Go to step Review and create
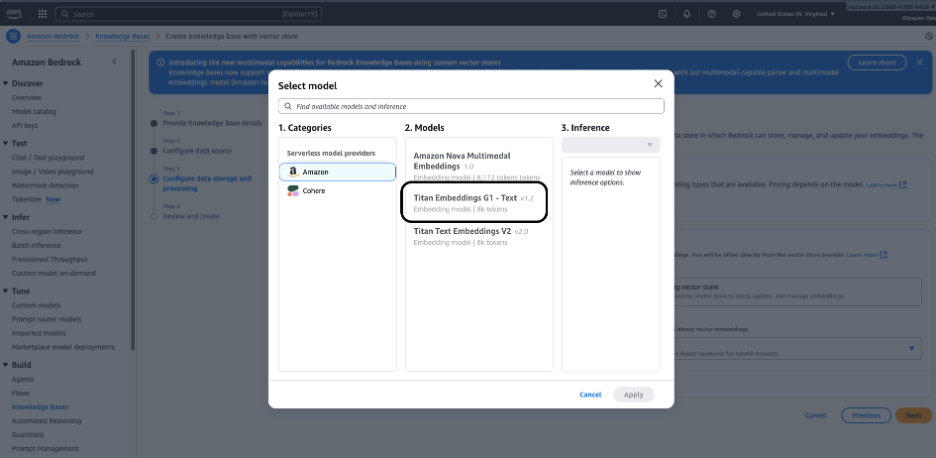This screenshot has width=936, height=458. [191, 216]
